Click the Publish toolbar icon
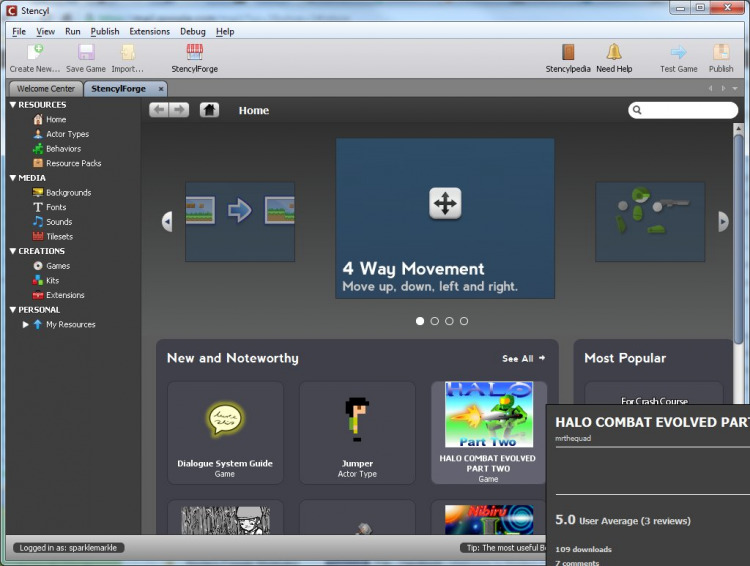Screen dimensions: 750x566 721,52
